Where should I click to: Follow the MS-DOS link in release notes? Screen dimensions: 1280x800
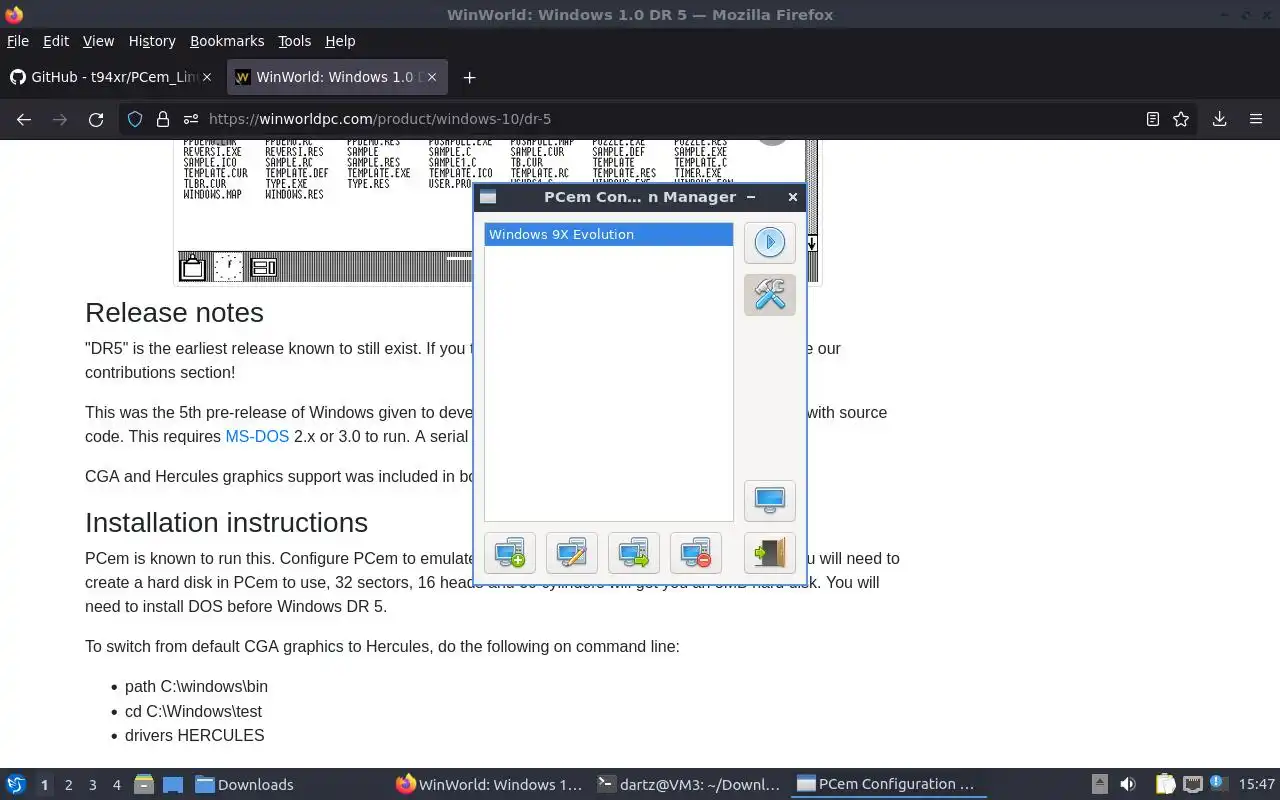257,436
